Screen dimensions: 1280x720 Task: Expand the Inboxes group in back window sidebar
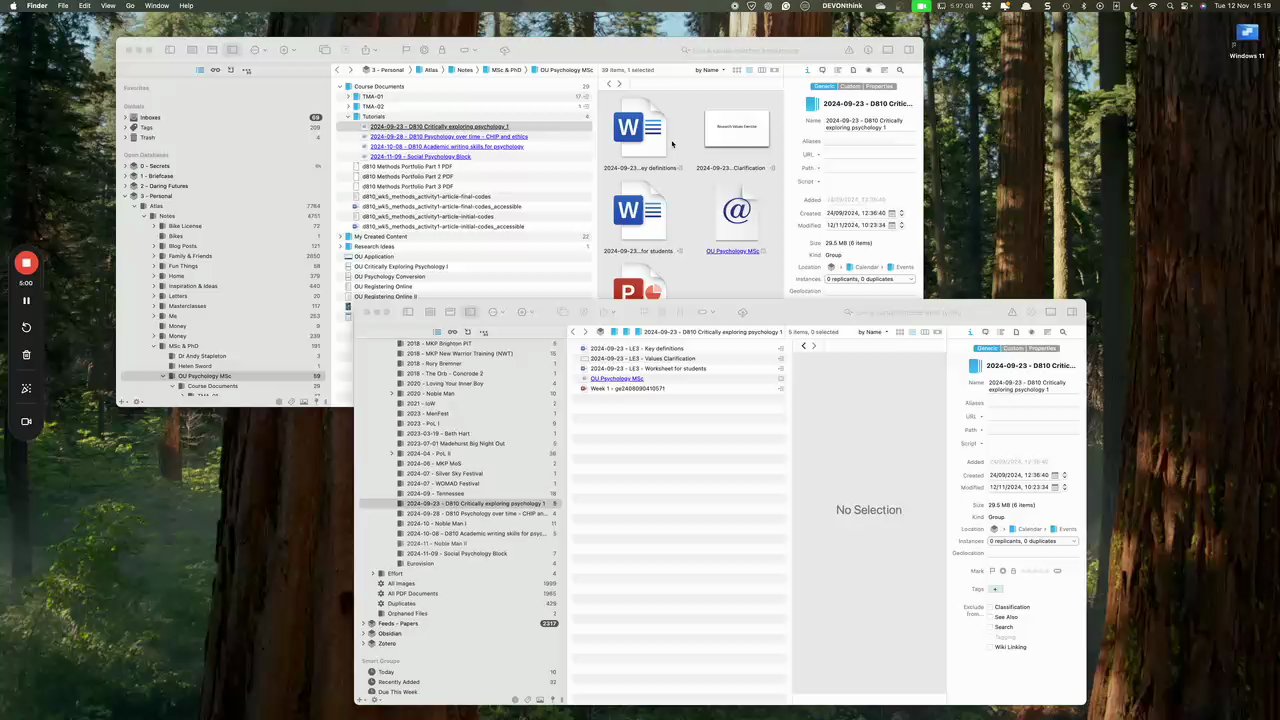(125, 117)
